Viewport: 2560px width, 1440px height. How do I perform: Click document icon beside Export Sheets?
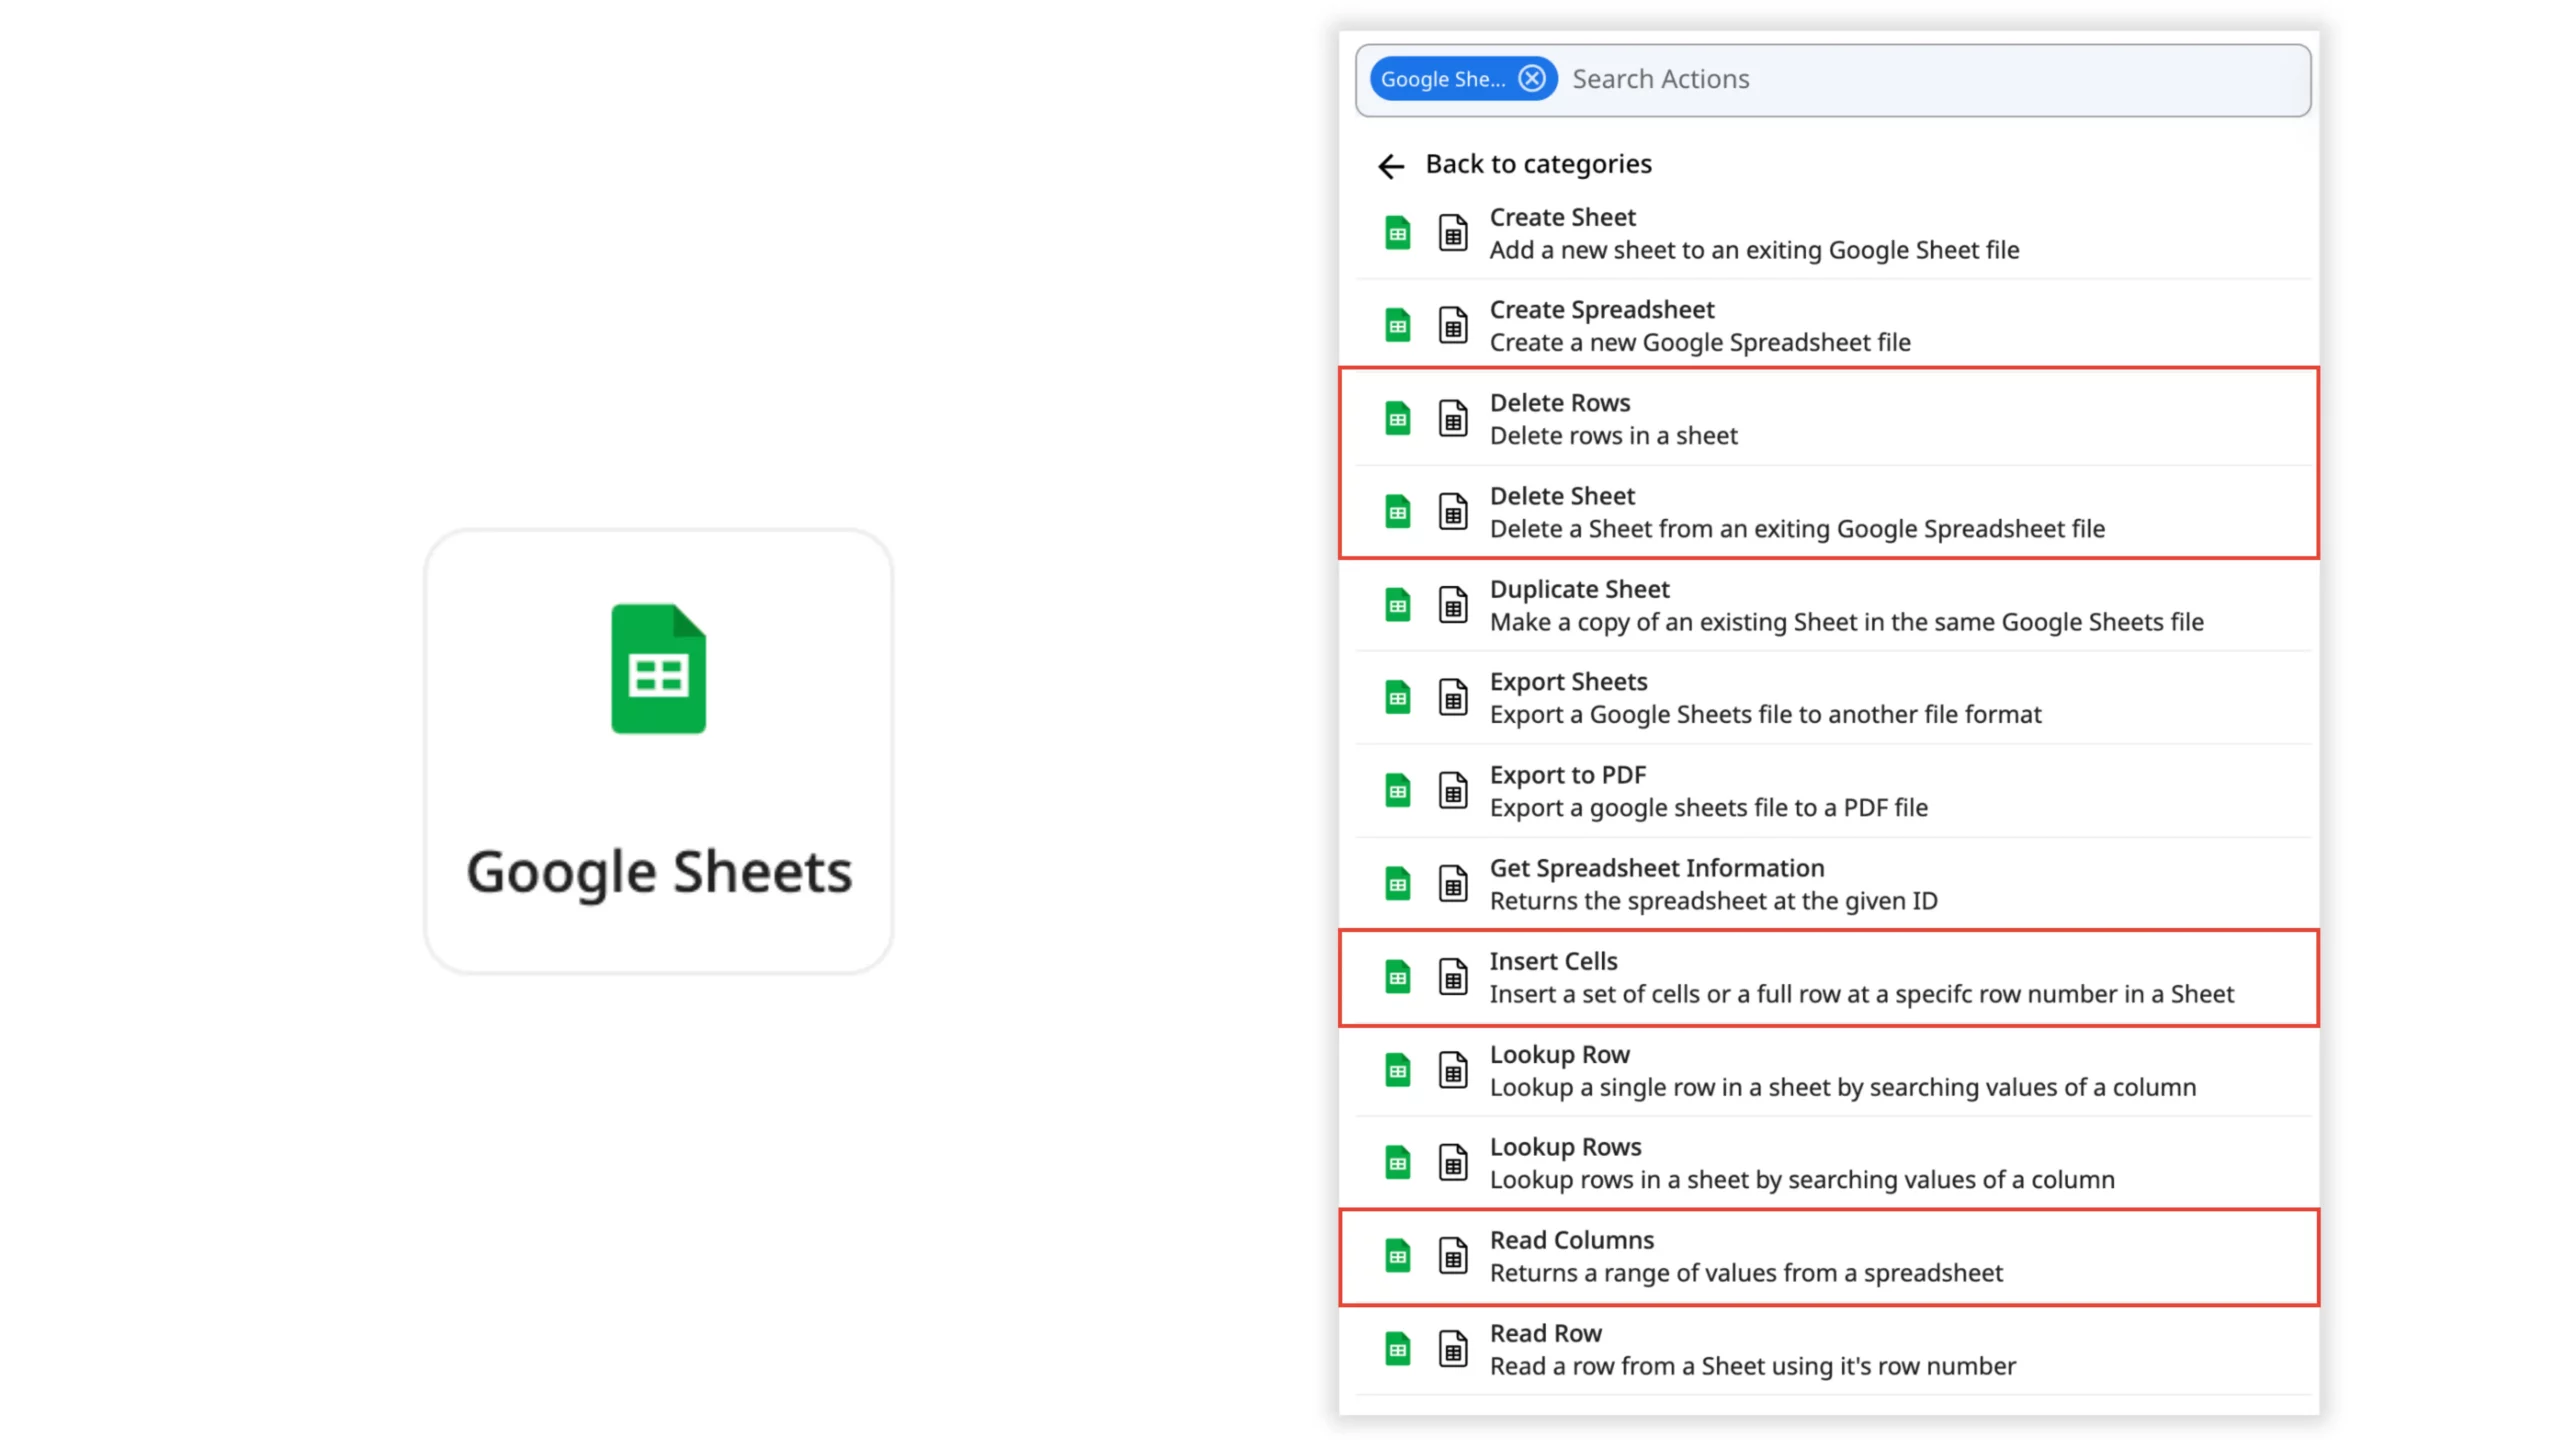click(1453, 698)
